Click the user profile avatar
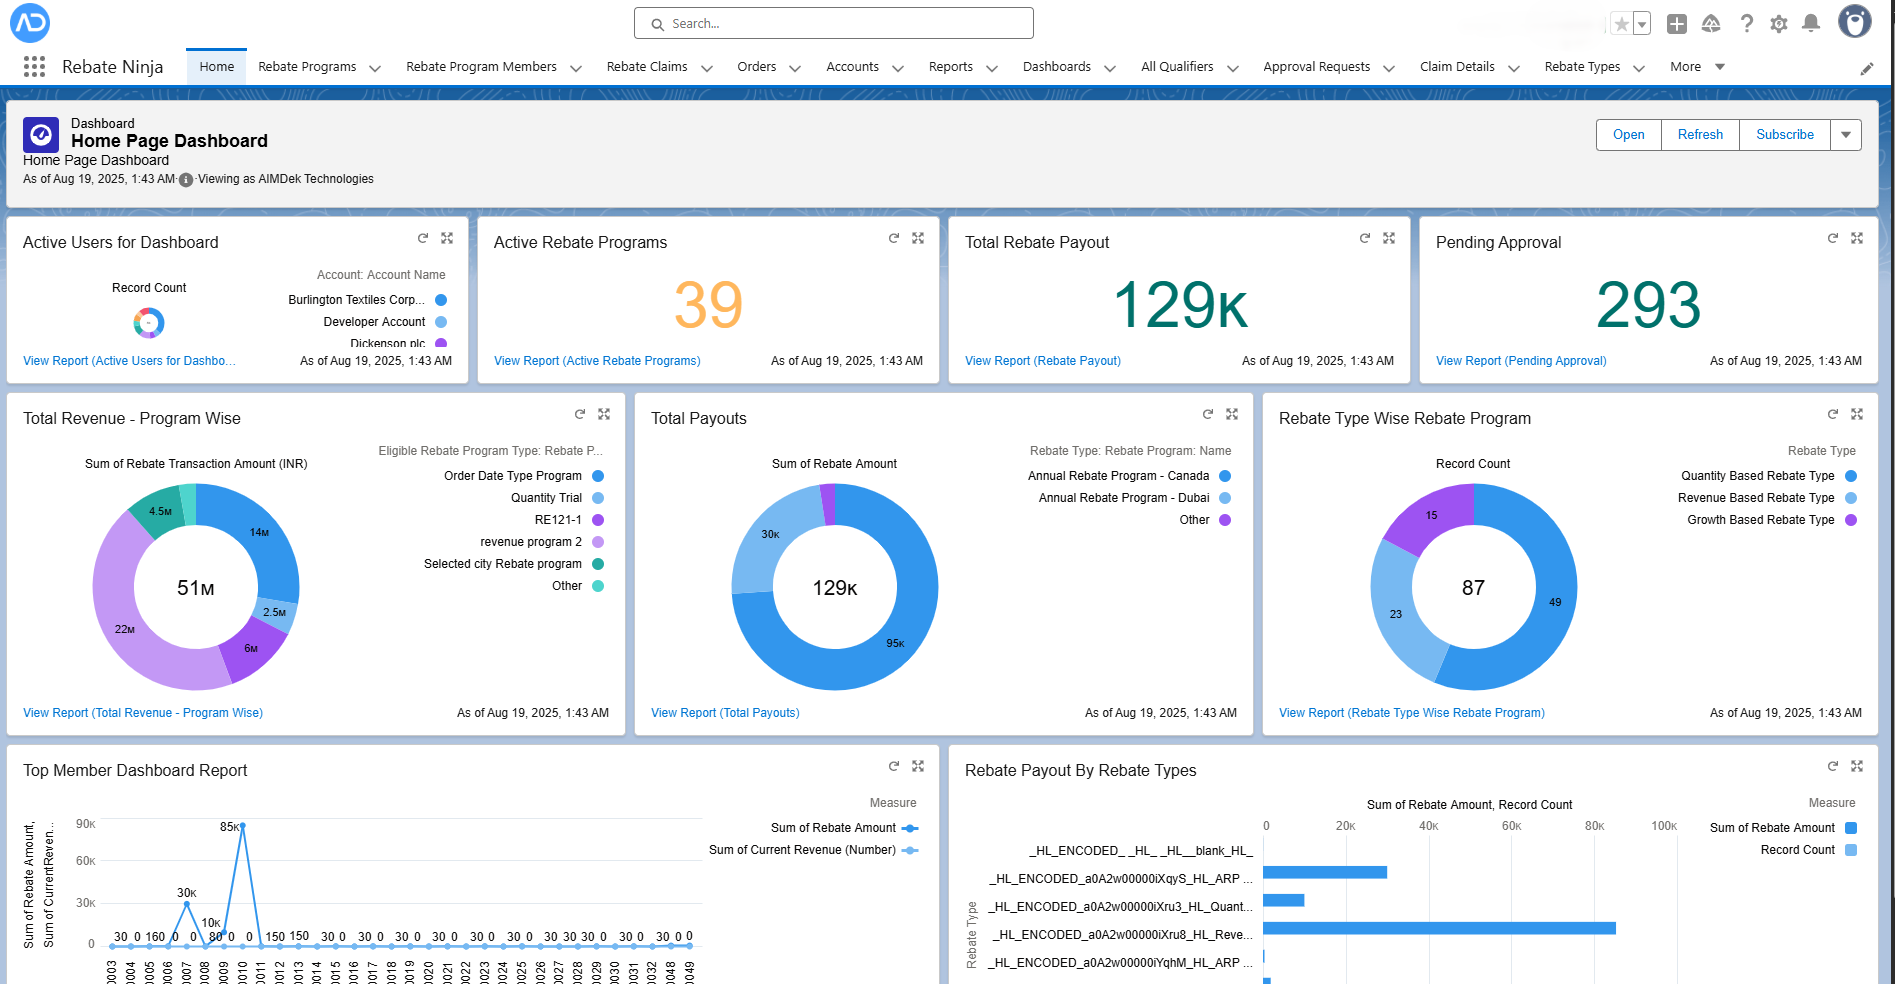 [x=1856, y=23]
